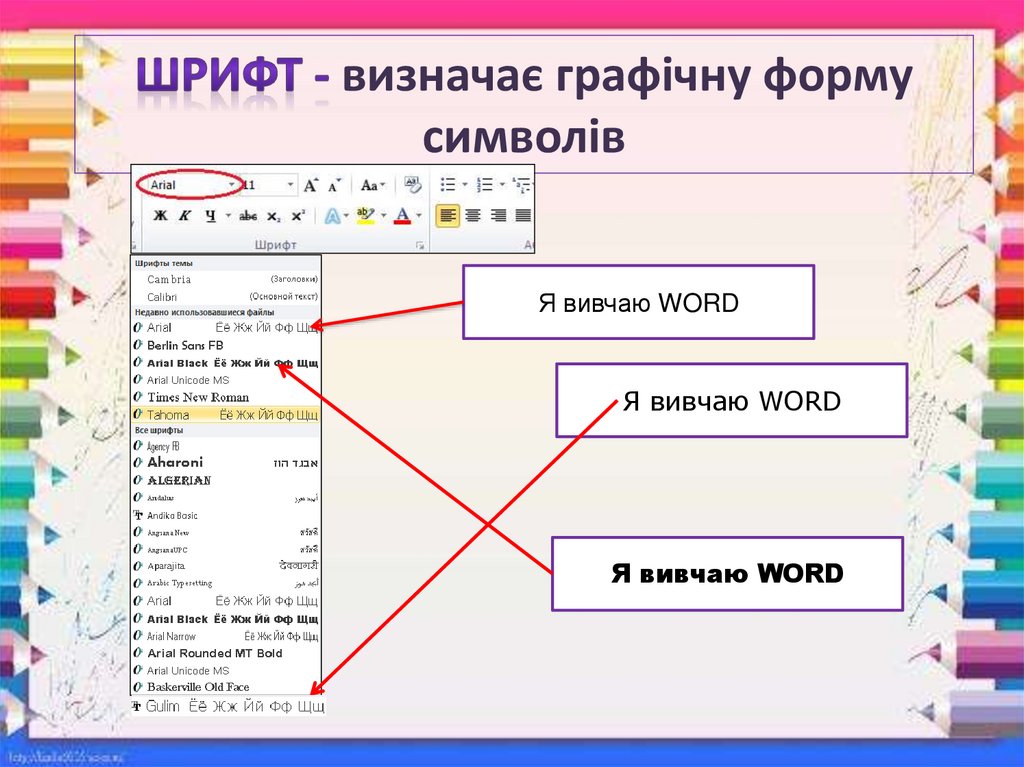Viewport: 1024px width, 767px height.
Task: Click the Arial font name box
Action: tap(186, 185)
